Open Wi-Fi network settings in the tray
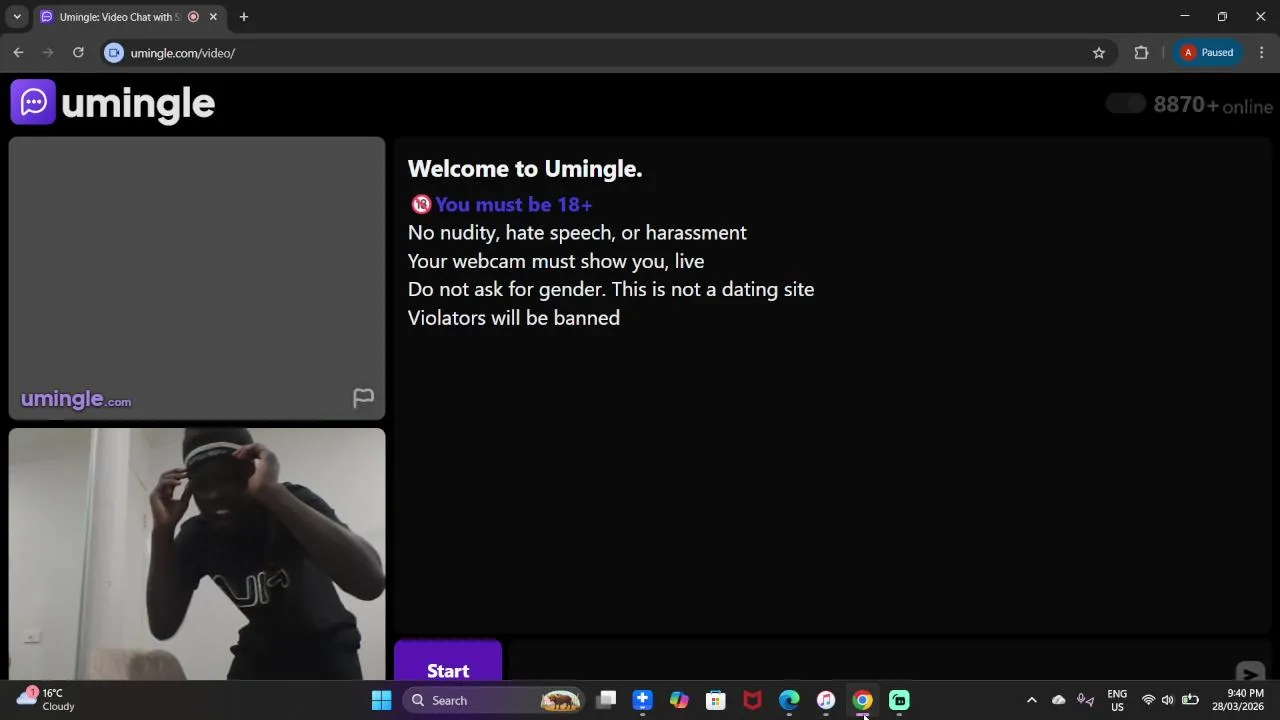The height and width of the screenshot is (720, 1280). click(1148, 700)
